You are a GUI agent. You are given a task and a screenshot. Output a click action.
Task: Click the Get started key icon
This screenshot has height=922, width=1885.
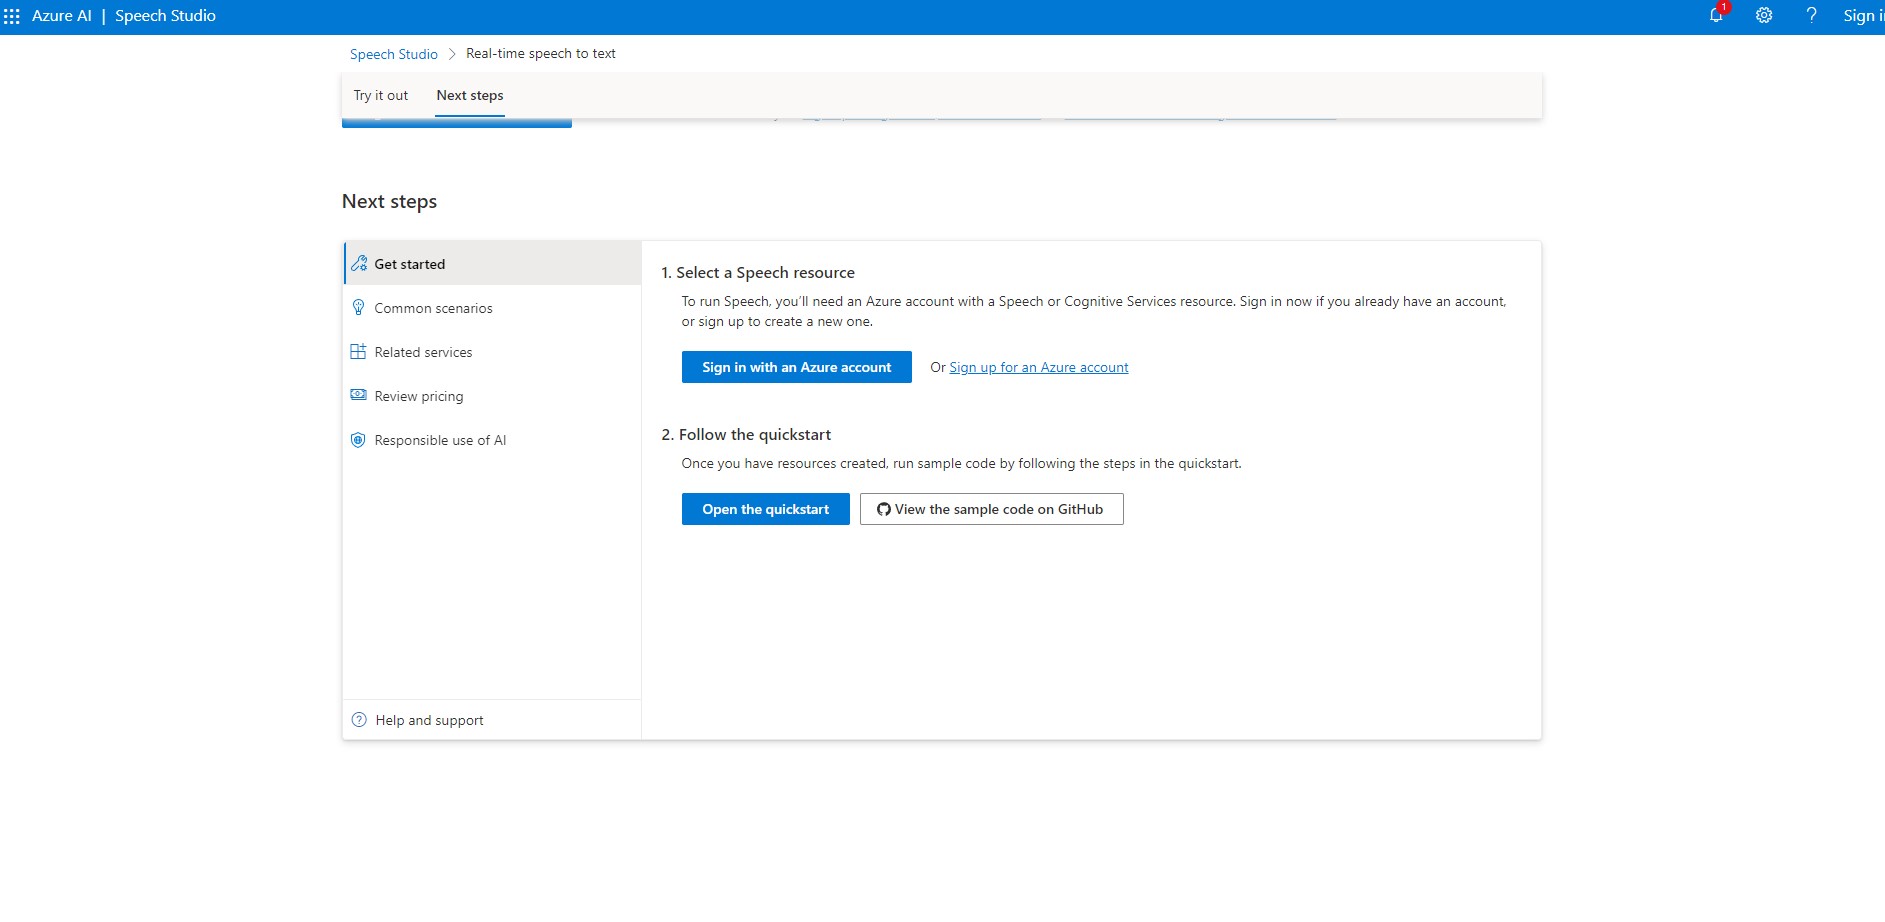pos(359,264)
